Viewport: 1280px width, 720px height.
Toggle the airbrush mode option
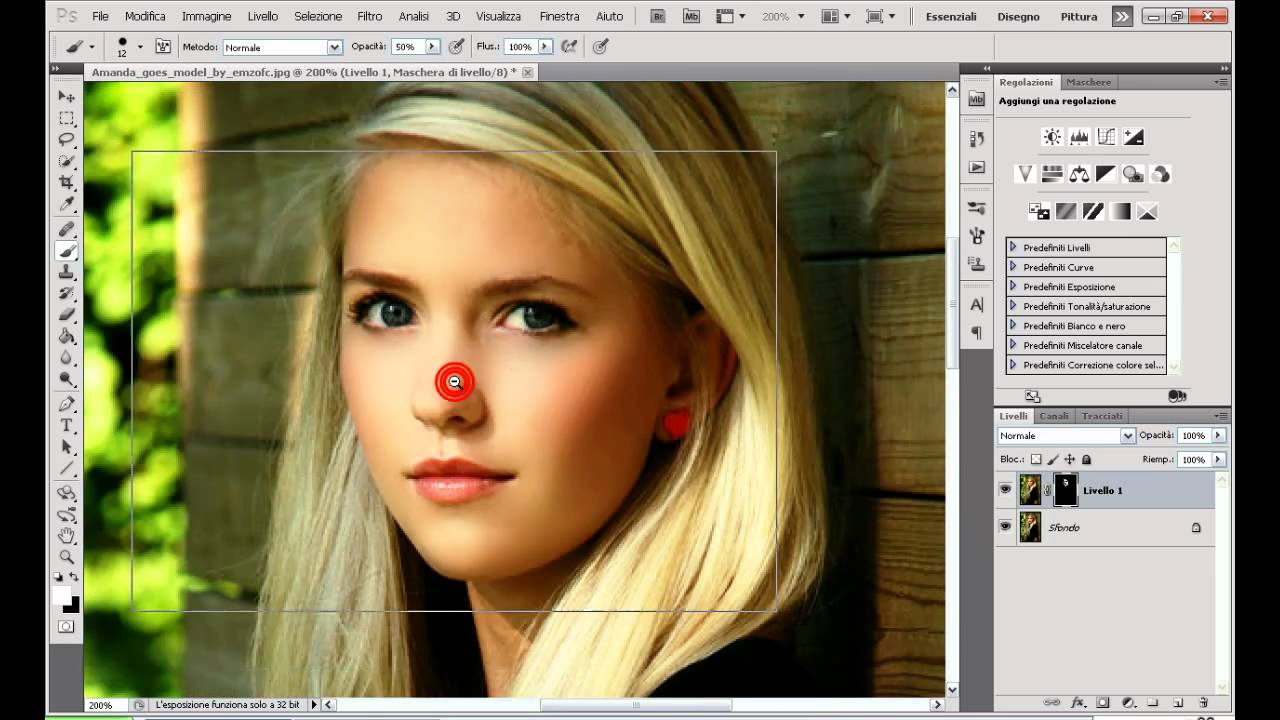pos(570,47)
